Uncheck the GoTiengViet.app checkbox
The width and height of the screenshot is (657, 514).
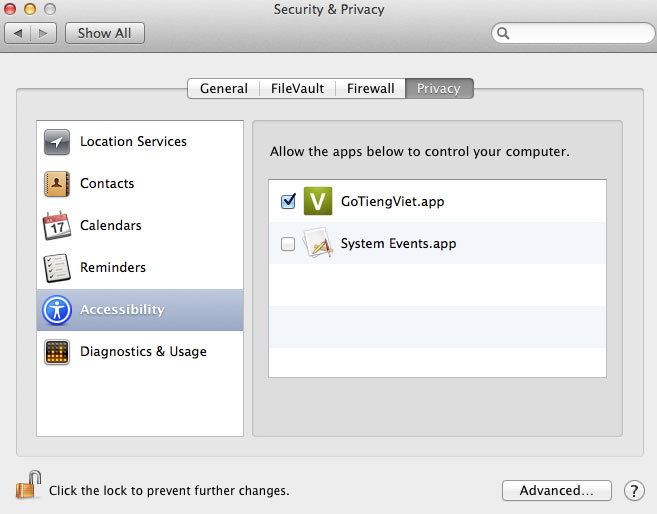tap(289, 202)
